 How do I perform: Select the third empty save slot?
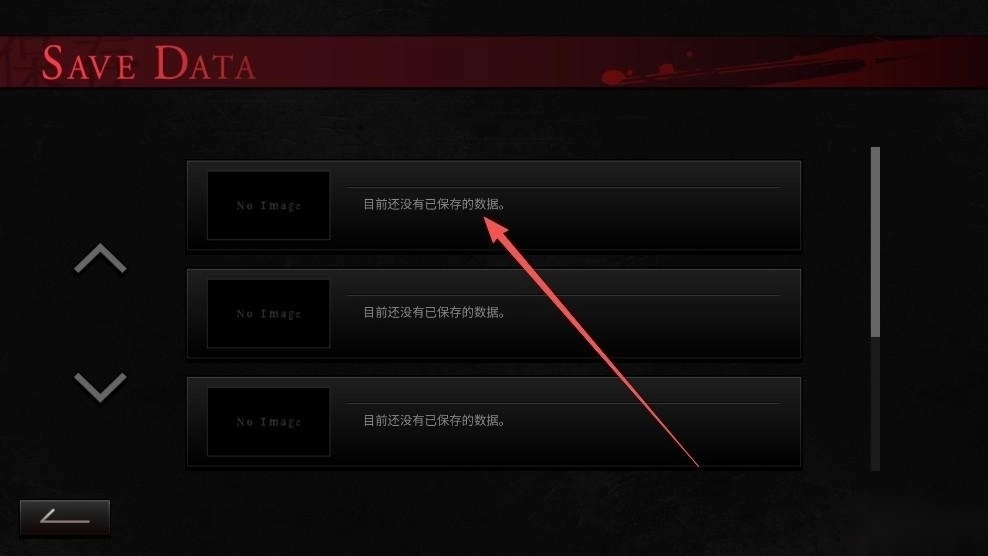click(x=494, y=422)
